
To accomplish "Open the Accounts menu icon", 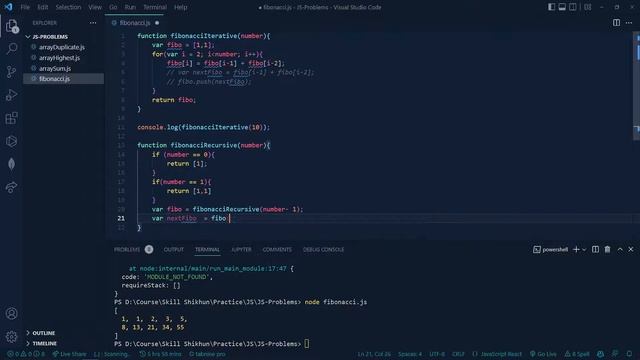I will tap(12, 313).
